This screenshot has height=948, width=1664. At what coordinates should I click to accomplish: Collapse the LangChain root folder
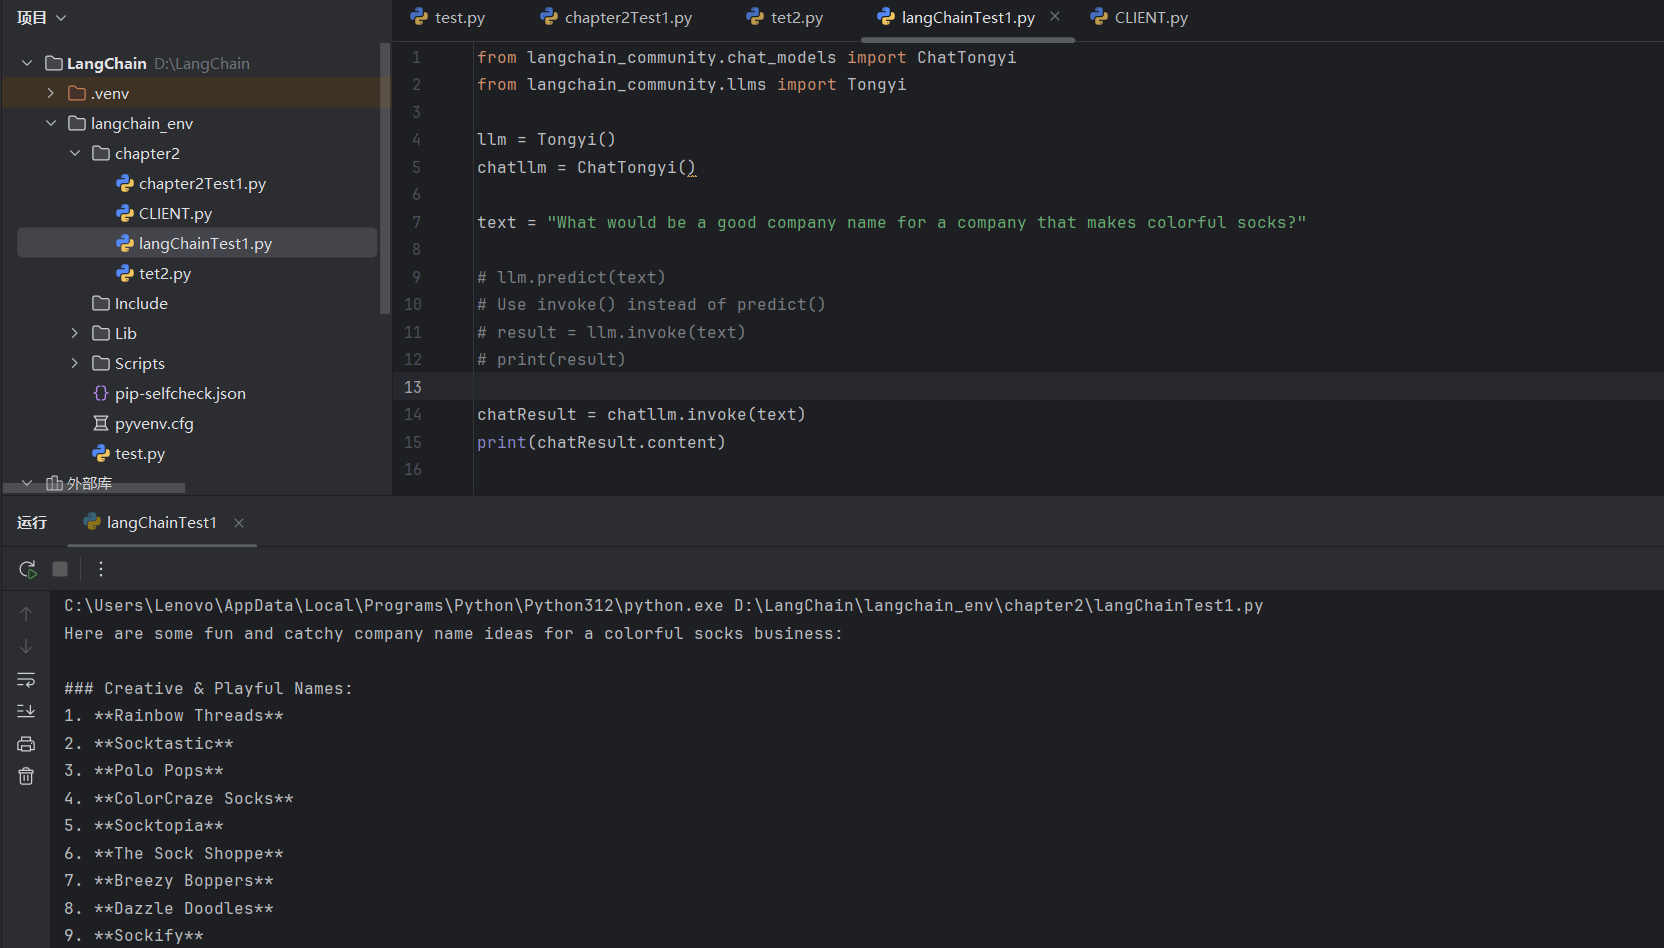coord(27,63)
